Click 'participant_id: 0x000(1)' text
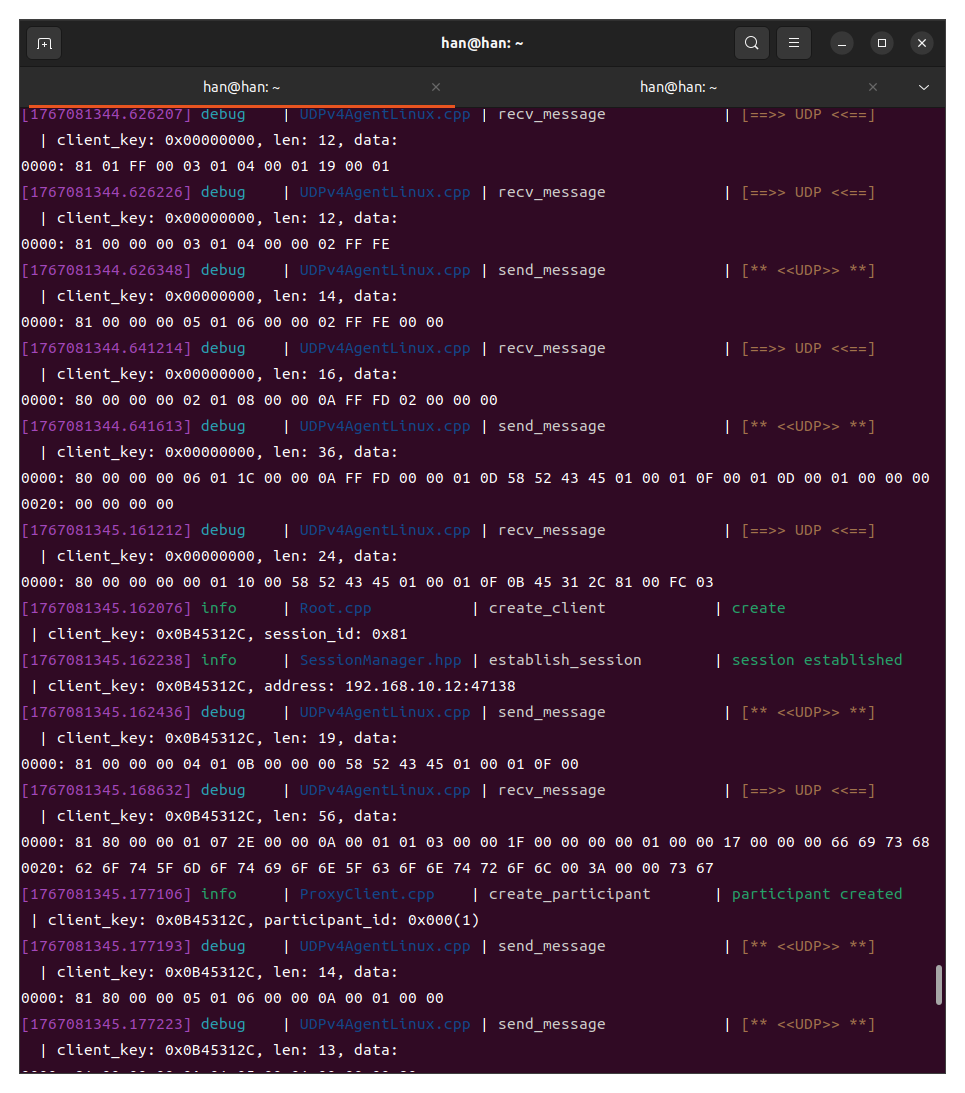The height and width of the screenshot is (1093, 965). pos(372,921)
